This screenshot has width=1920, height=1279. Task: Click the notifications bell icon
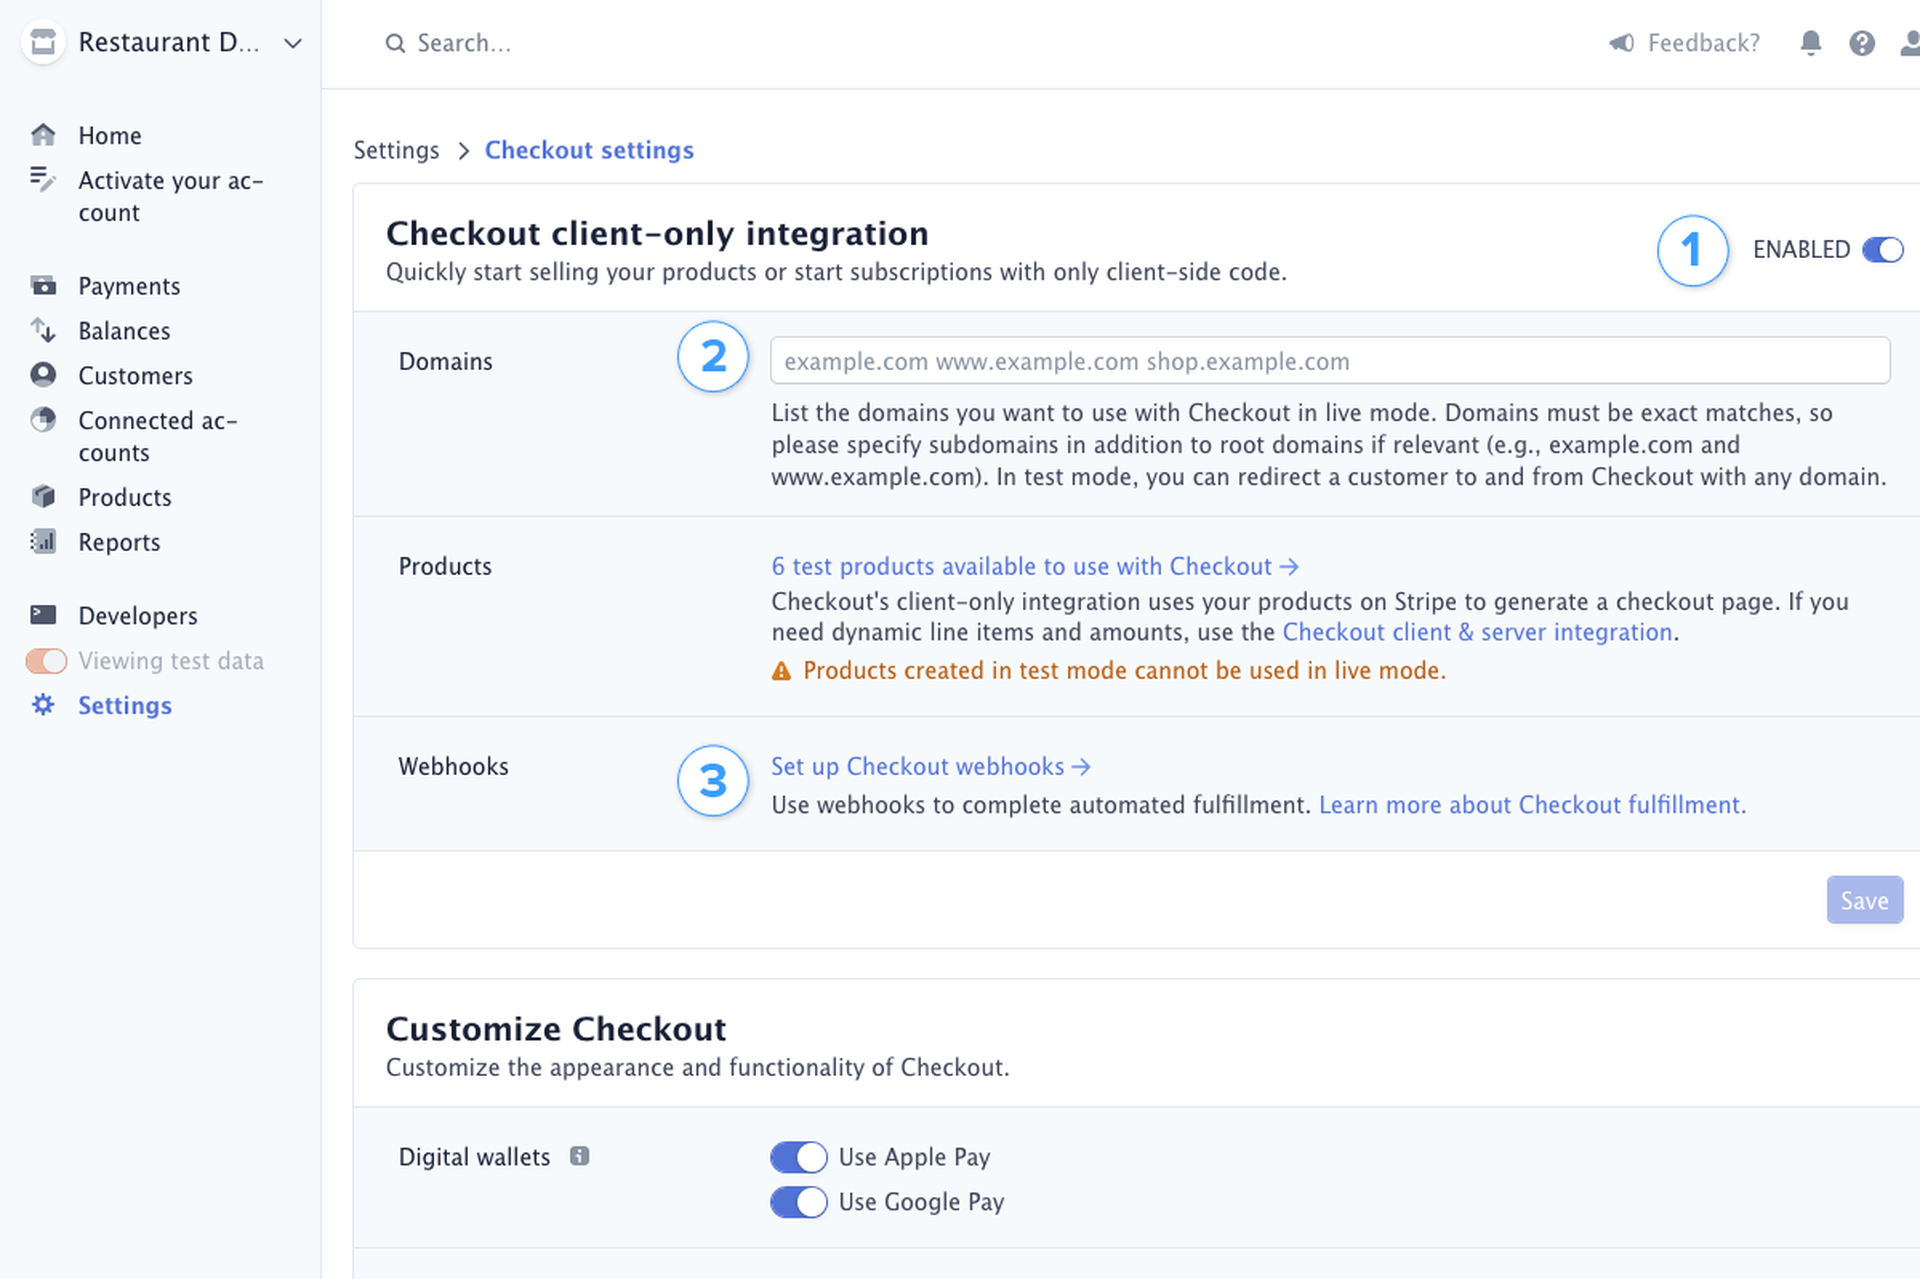[x=1811, y=43]
